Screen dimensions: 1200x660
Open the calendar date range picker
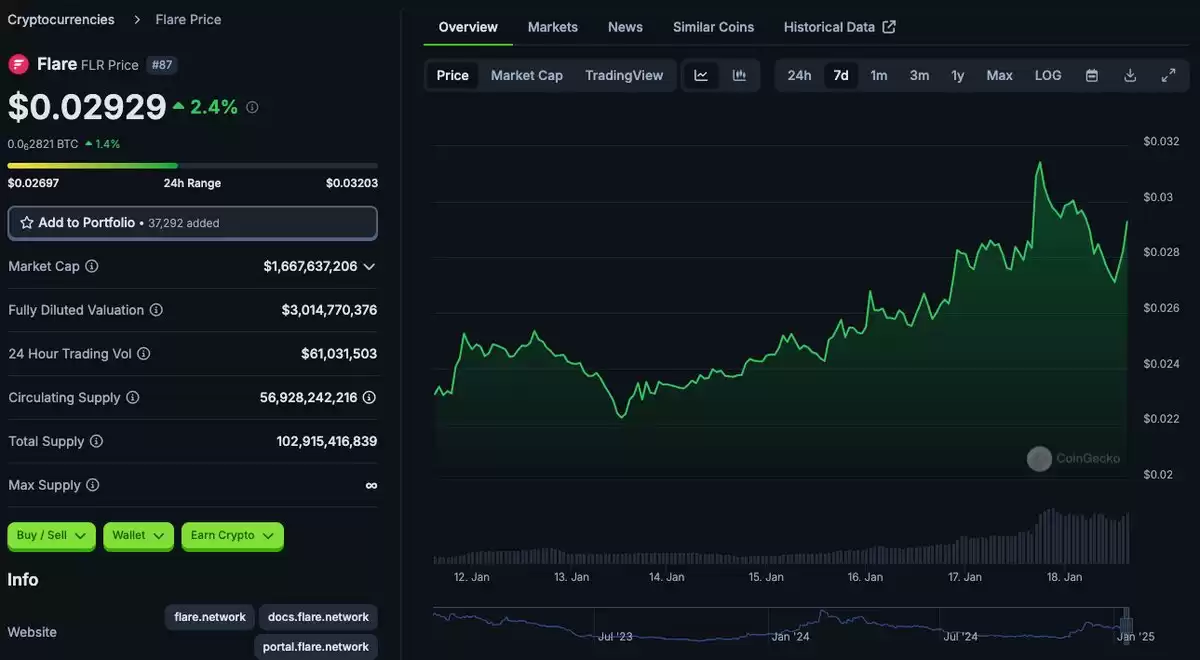(x=1092, y=75)
